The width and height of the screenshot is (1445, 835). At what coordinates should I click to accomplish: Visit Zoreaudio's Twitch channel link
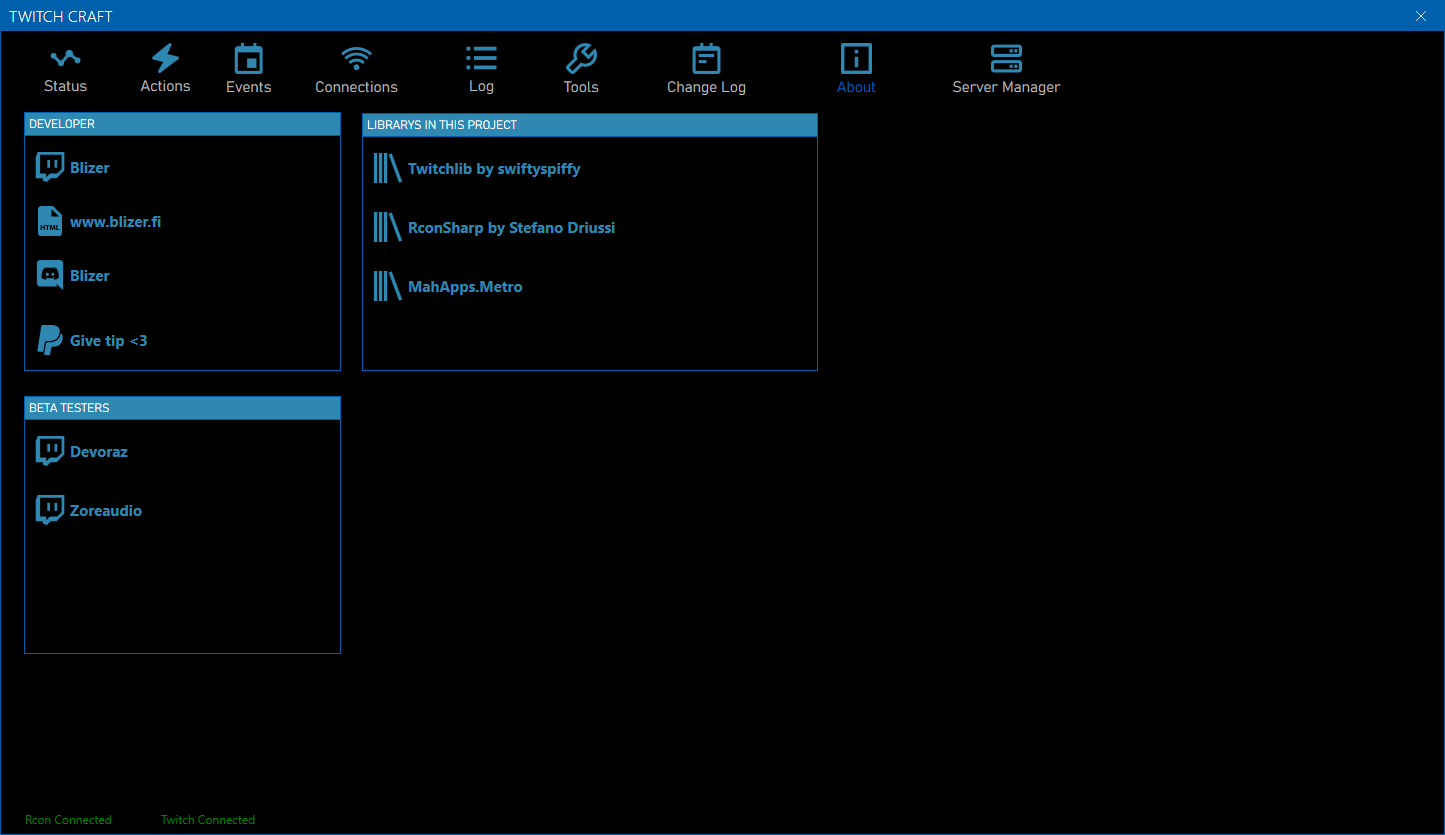106,510
